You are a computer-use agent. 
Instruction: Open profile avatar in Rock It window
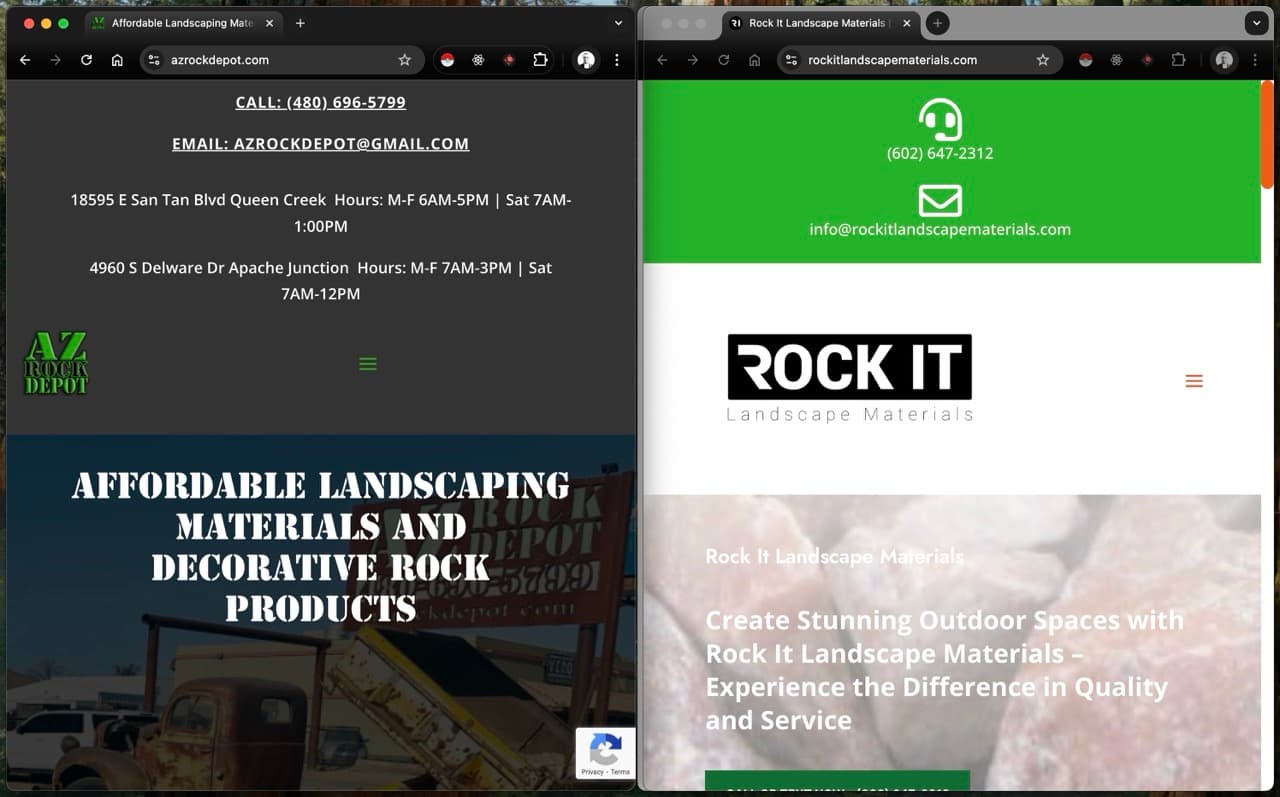(1224, 60)
